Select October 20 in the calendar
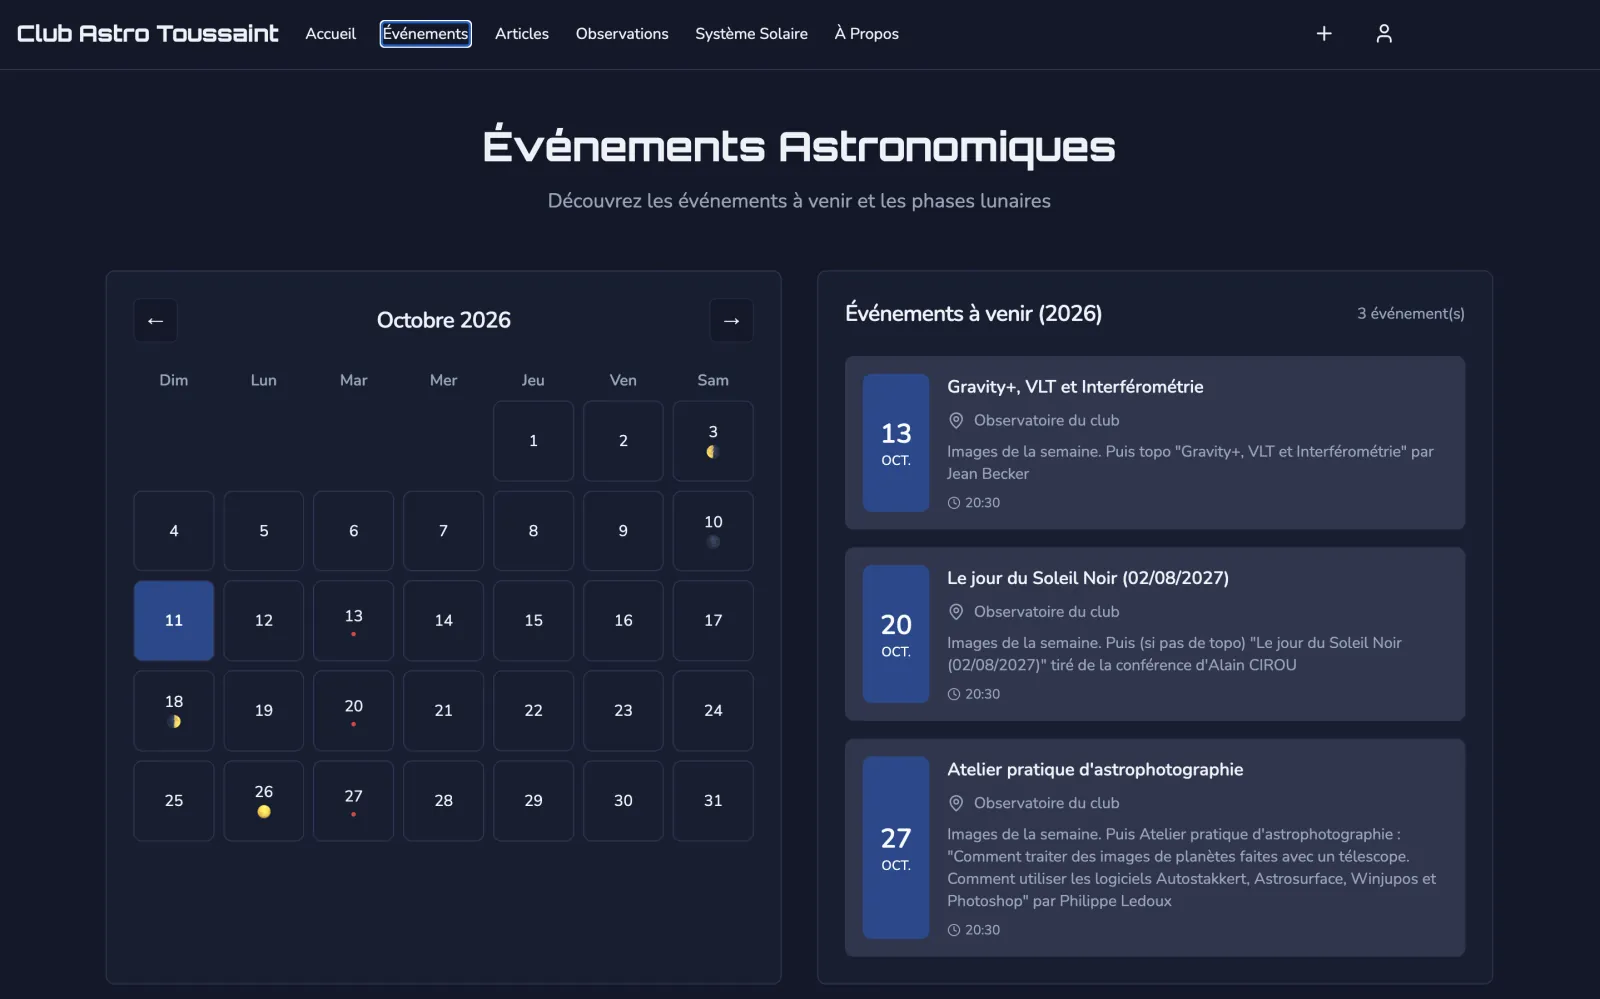 click(354, 711)
